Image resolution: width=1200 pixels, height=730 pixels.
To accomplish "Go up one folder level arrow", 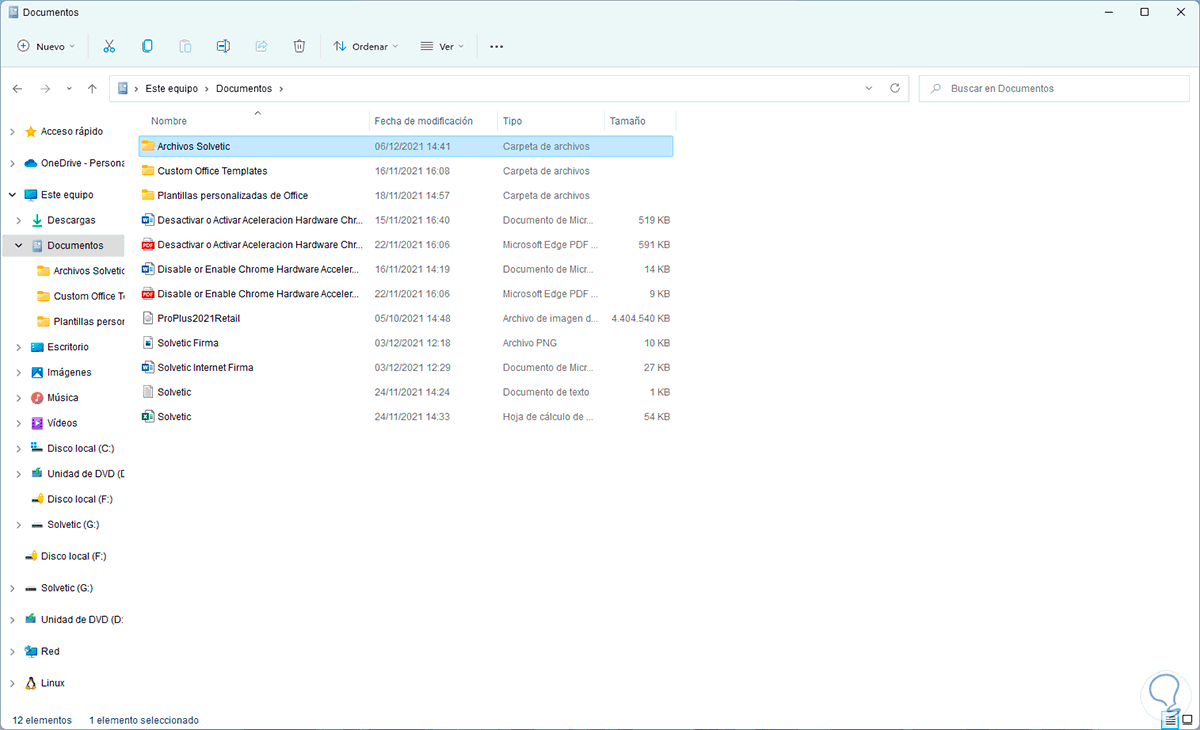I will coord(92,88).
